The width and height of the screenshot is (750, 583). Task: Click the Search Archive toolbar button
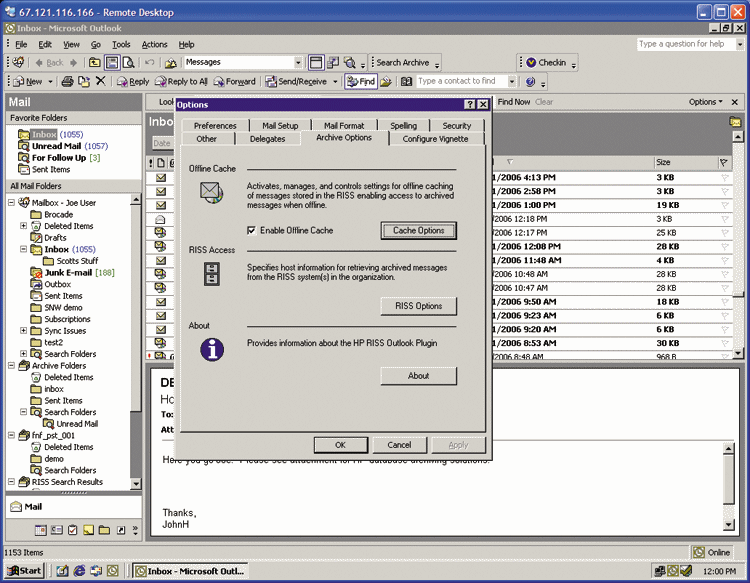pyautogui.click(x=403, y=63)
